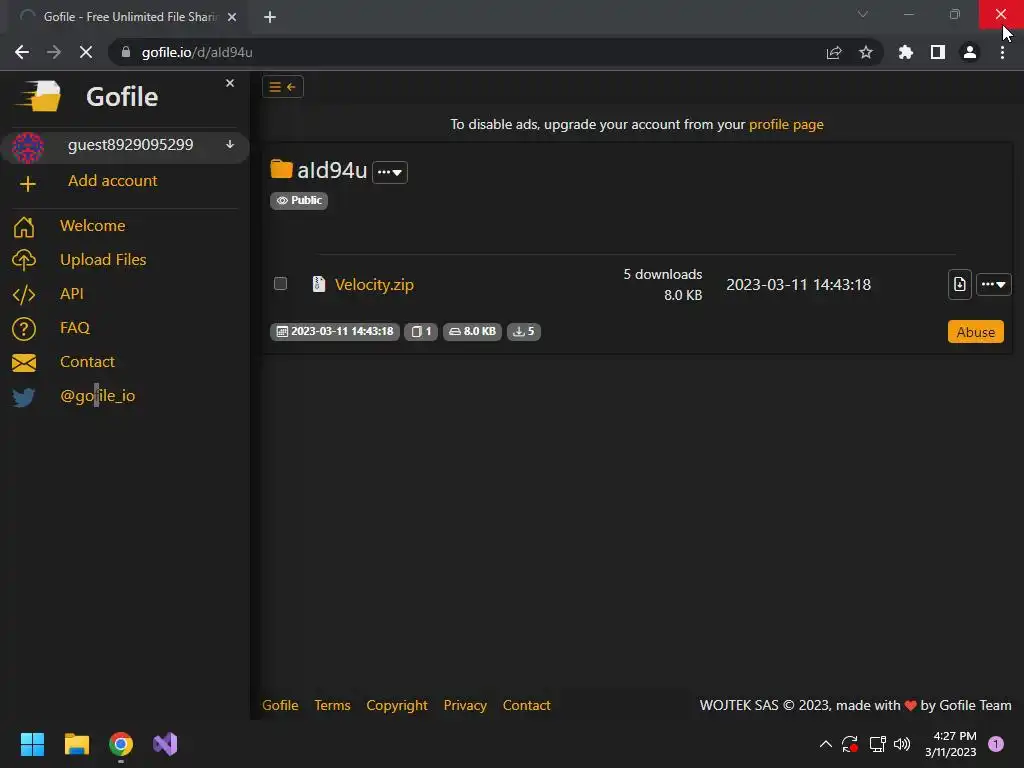Click the ald94u folder icon

point(281,169)
